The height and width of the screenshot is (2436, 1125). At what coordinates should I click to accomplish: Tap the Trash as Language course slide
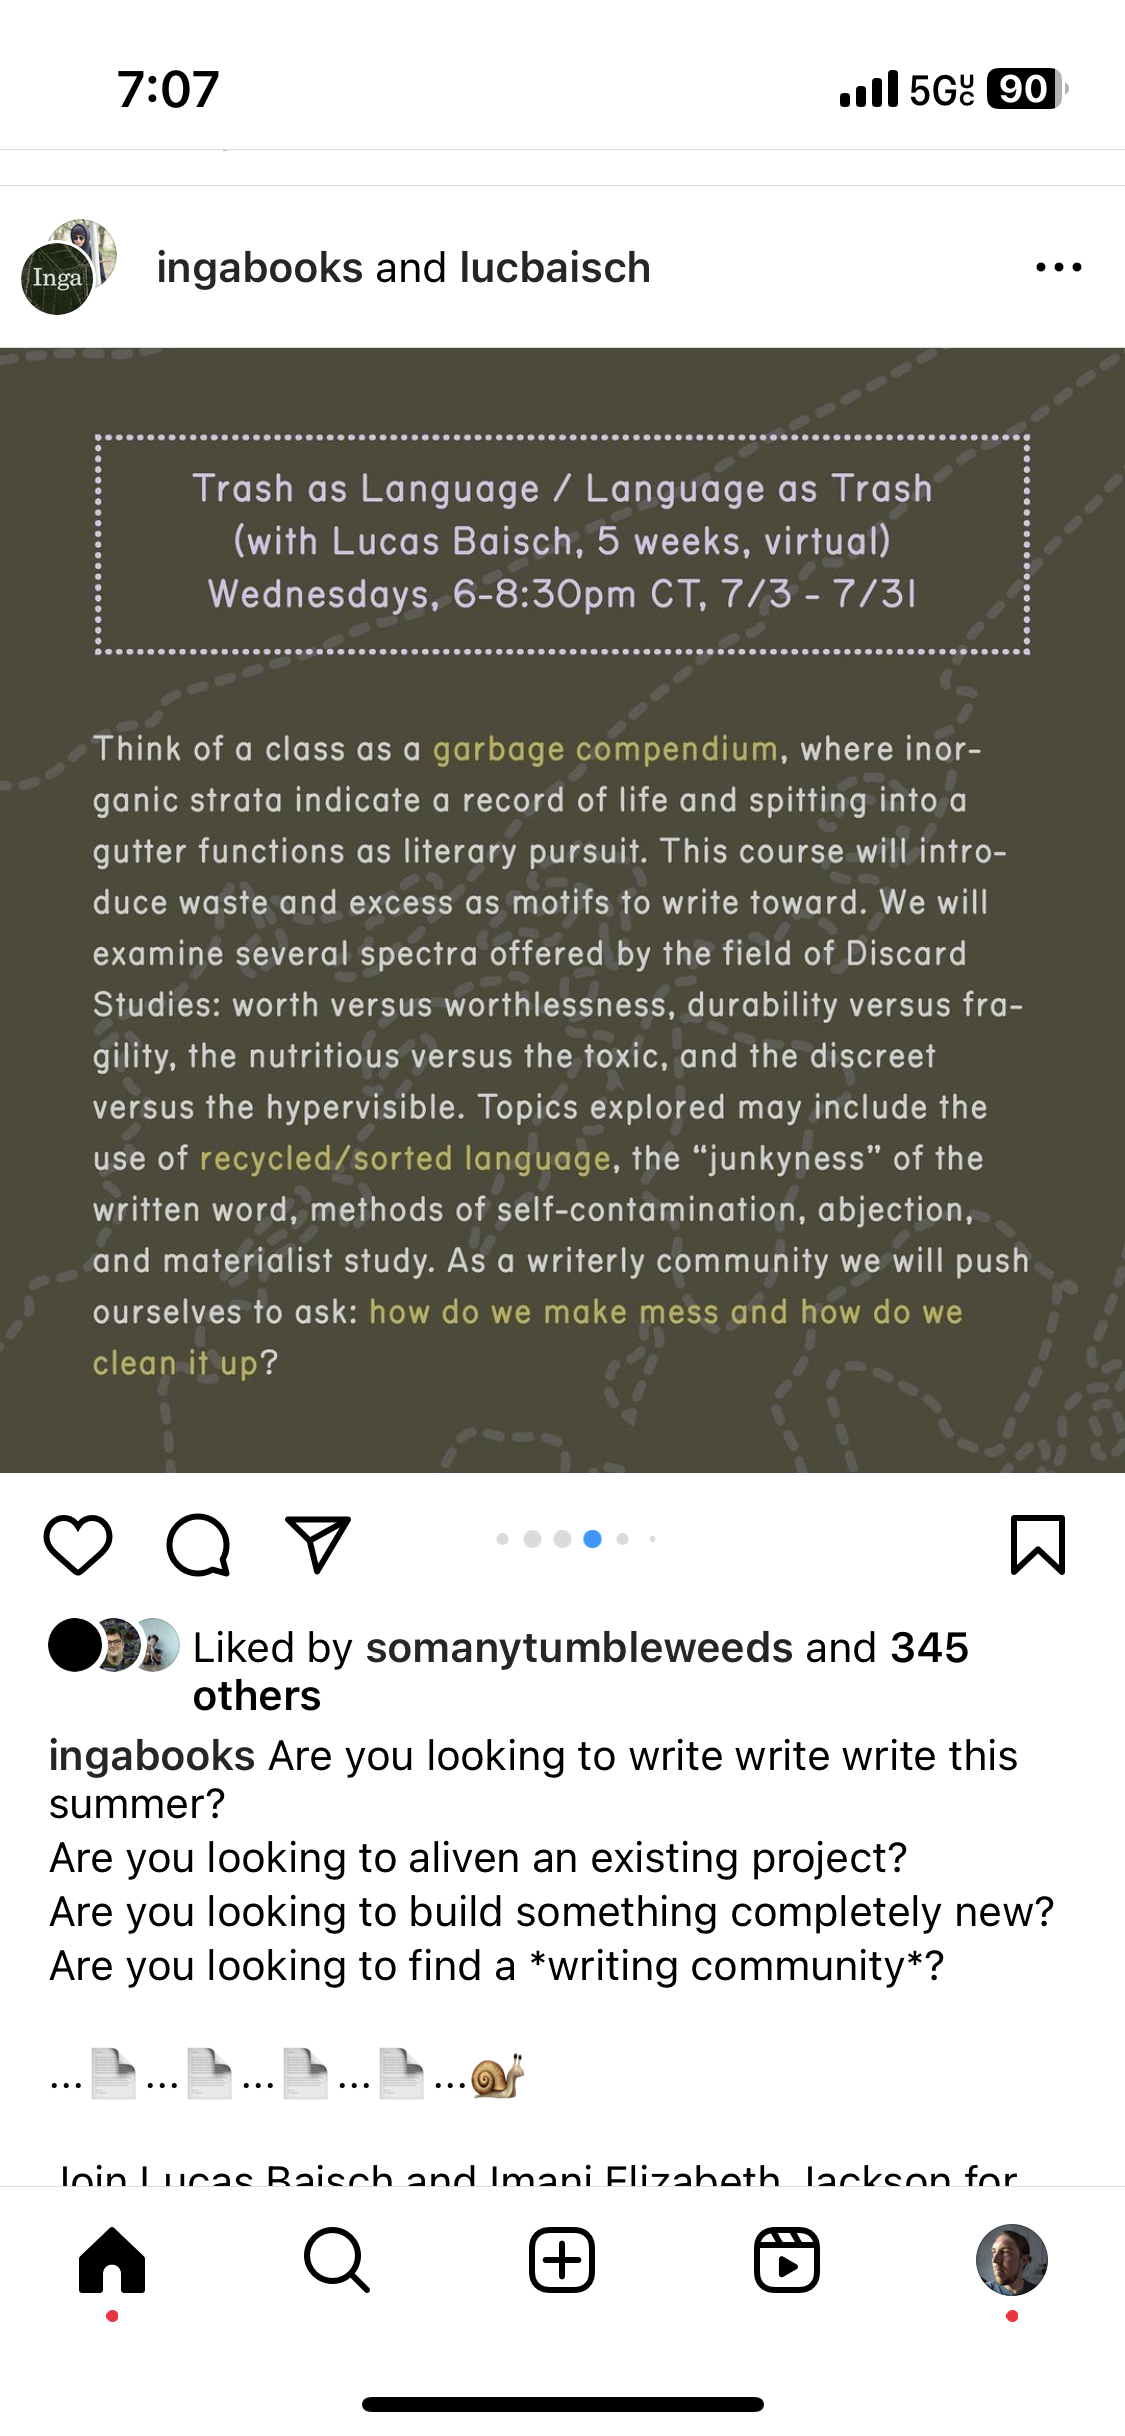coord(562,910)
